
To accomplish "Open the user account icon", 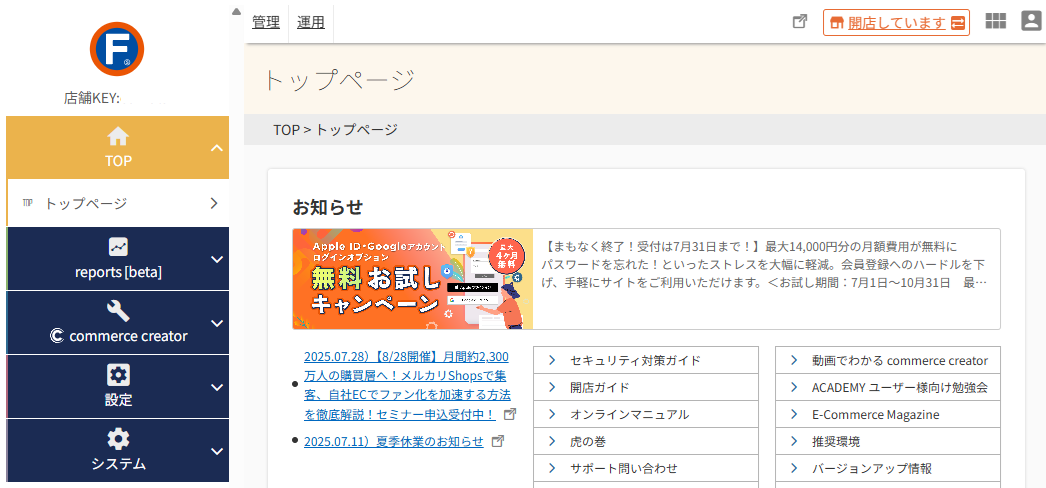I will tap(1031, 21).
